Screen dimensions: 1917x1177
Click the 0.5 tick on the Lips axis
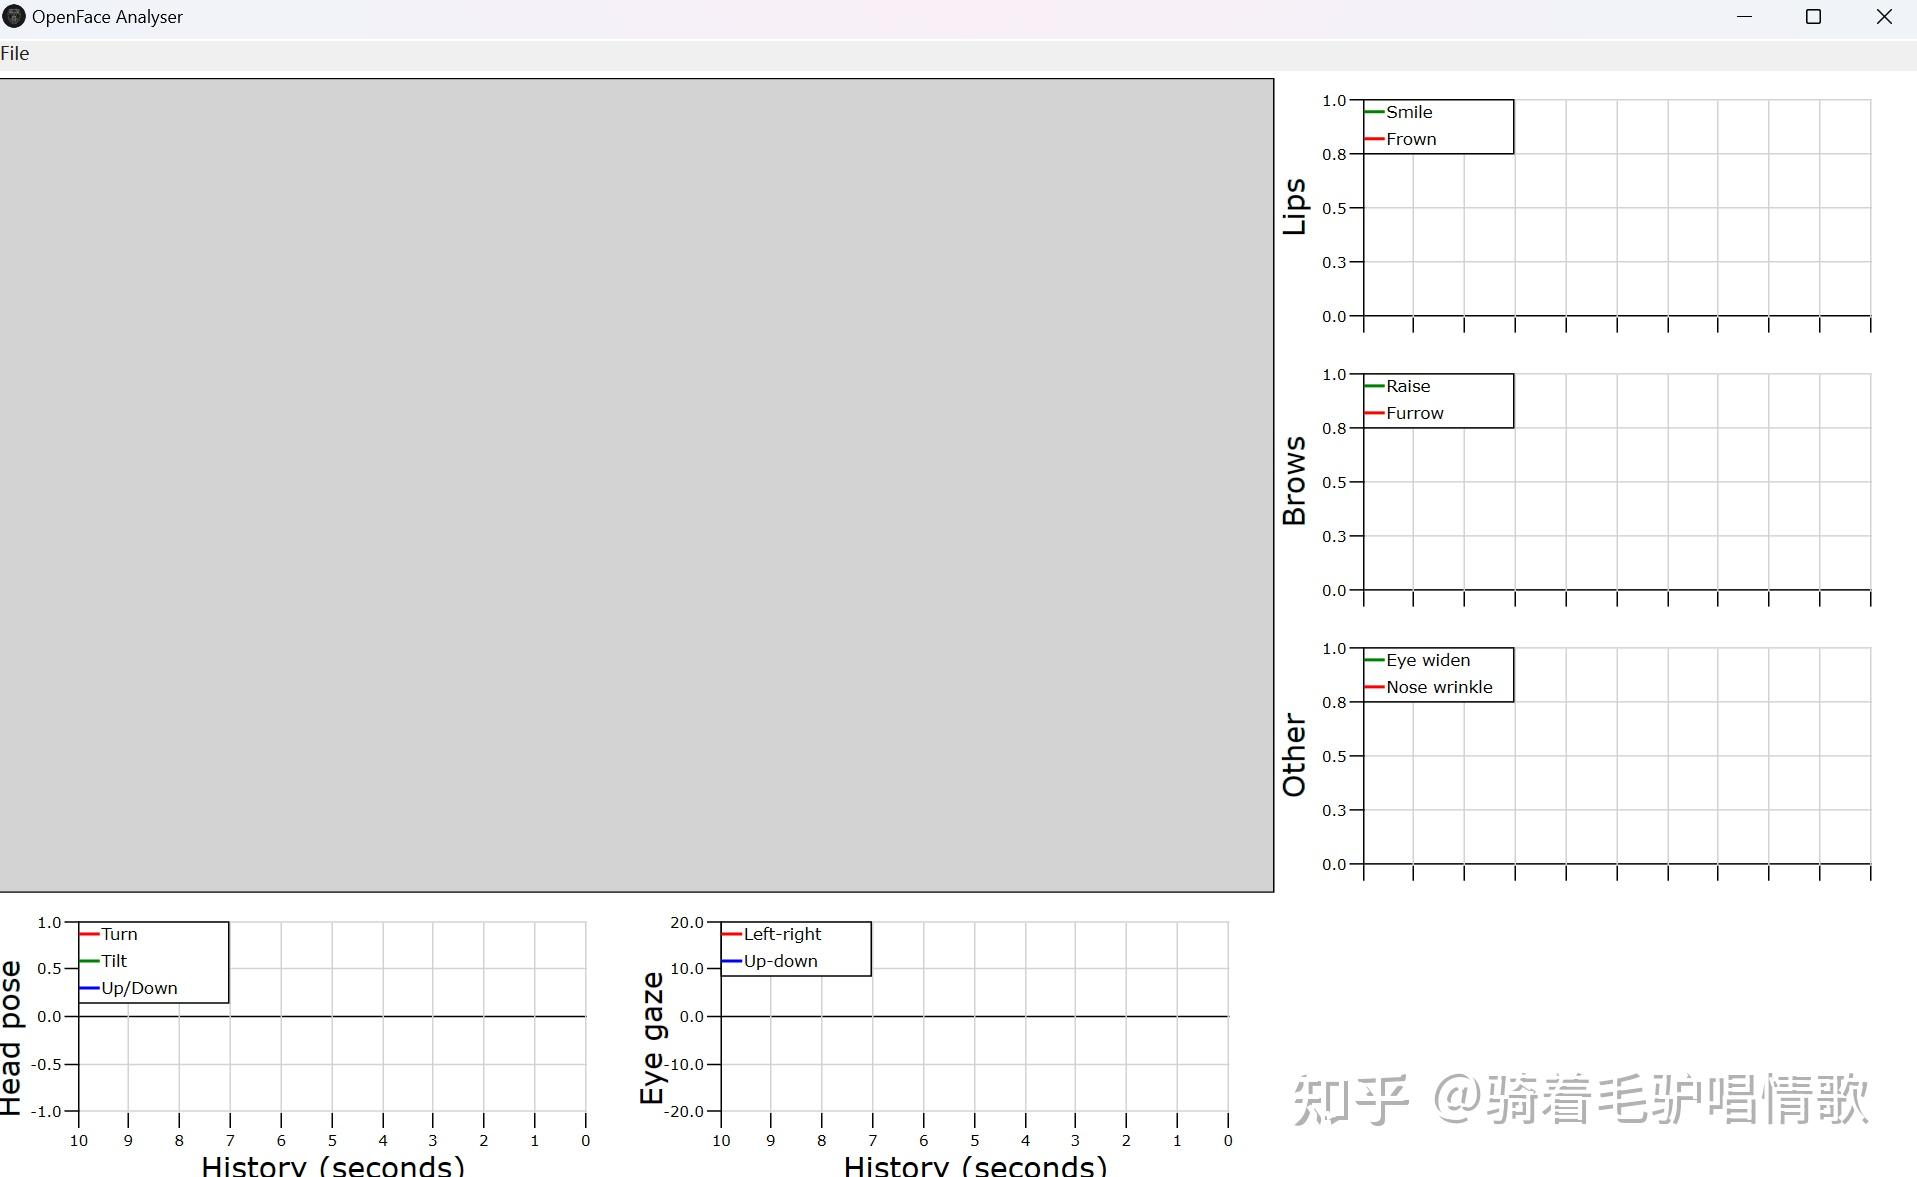coord(1335,207)
